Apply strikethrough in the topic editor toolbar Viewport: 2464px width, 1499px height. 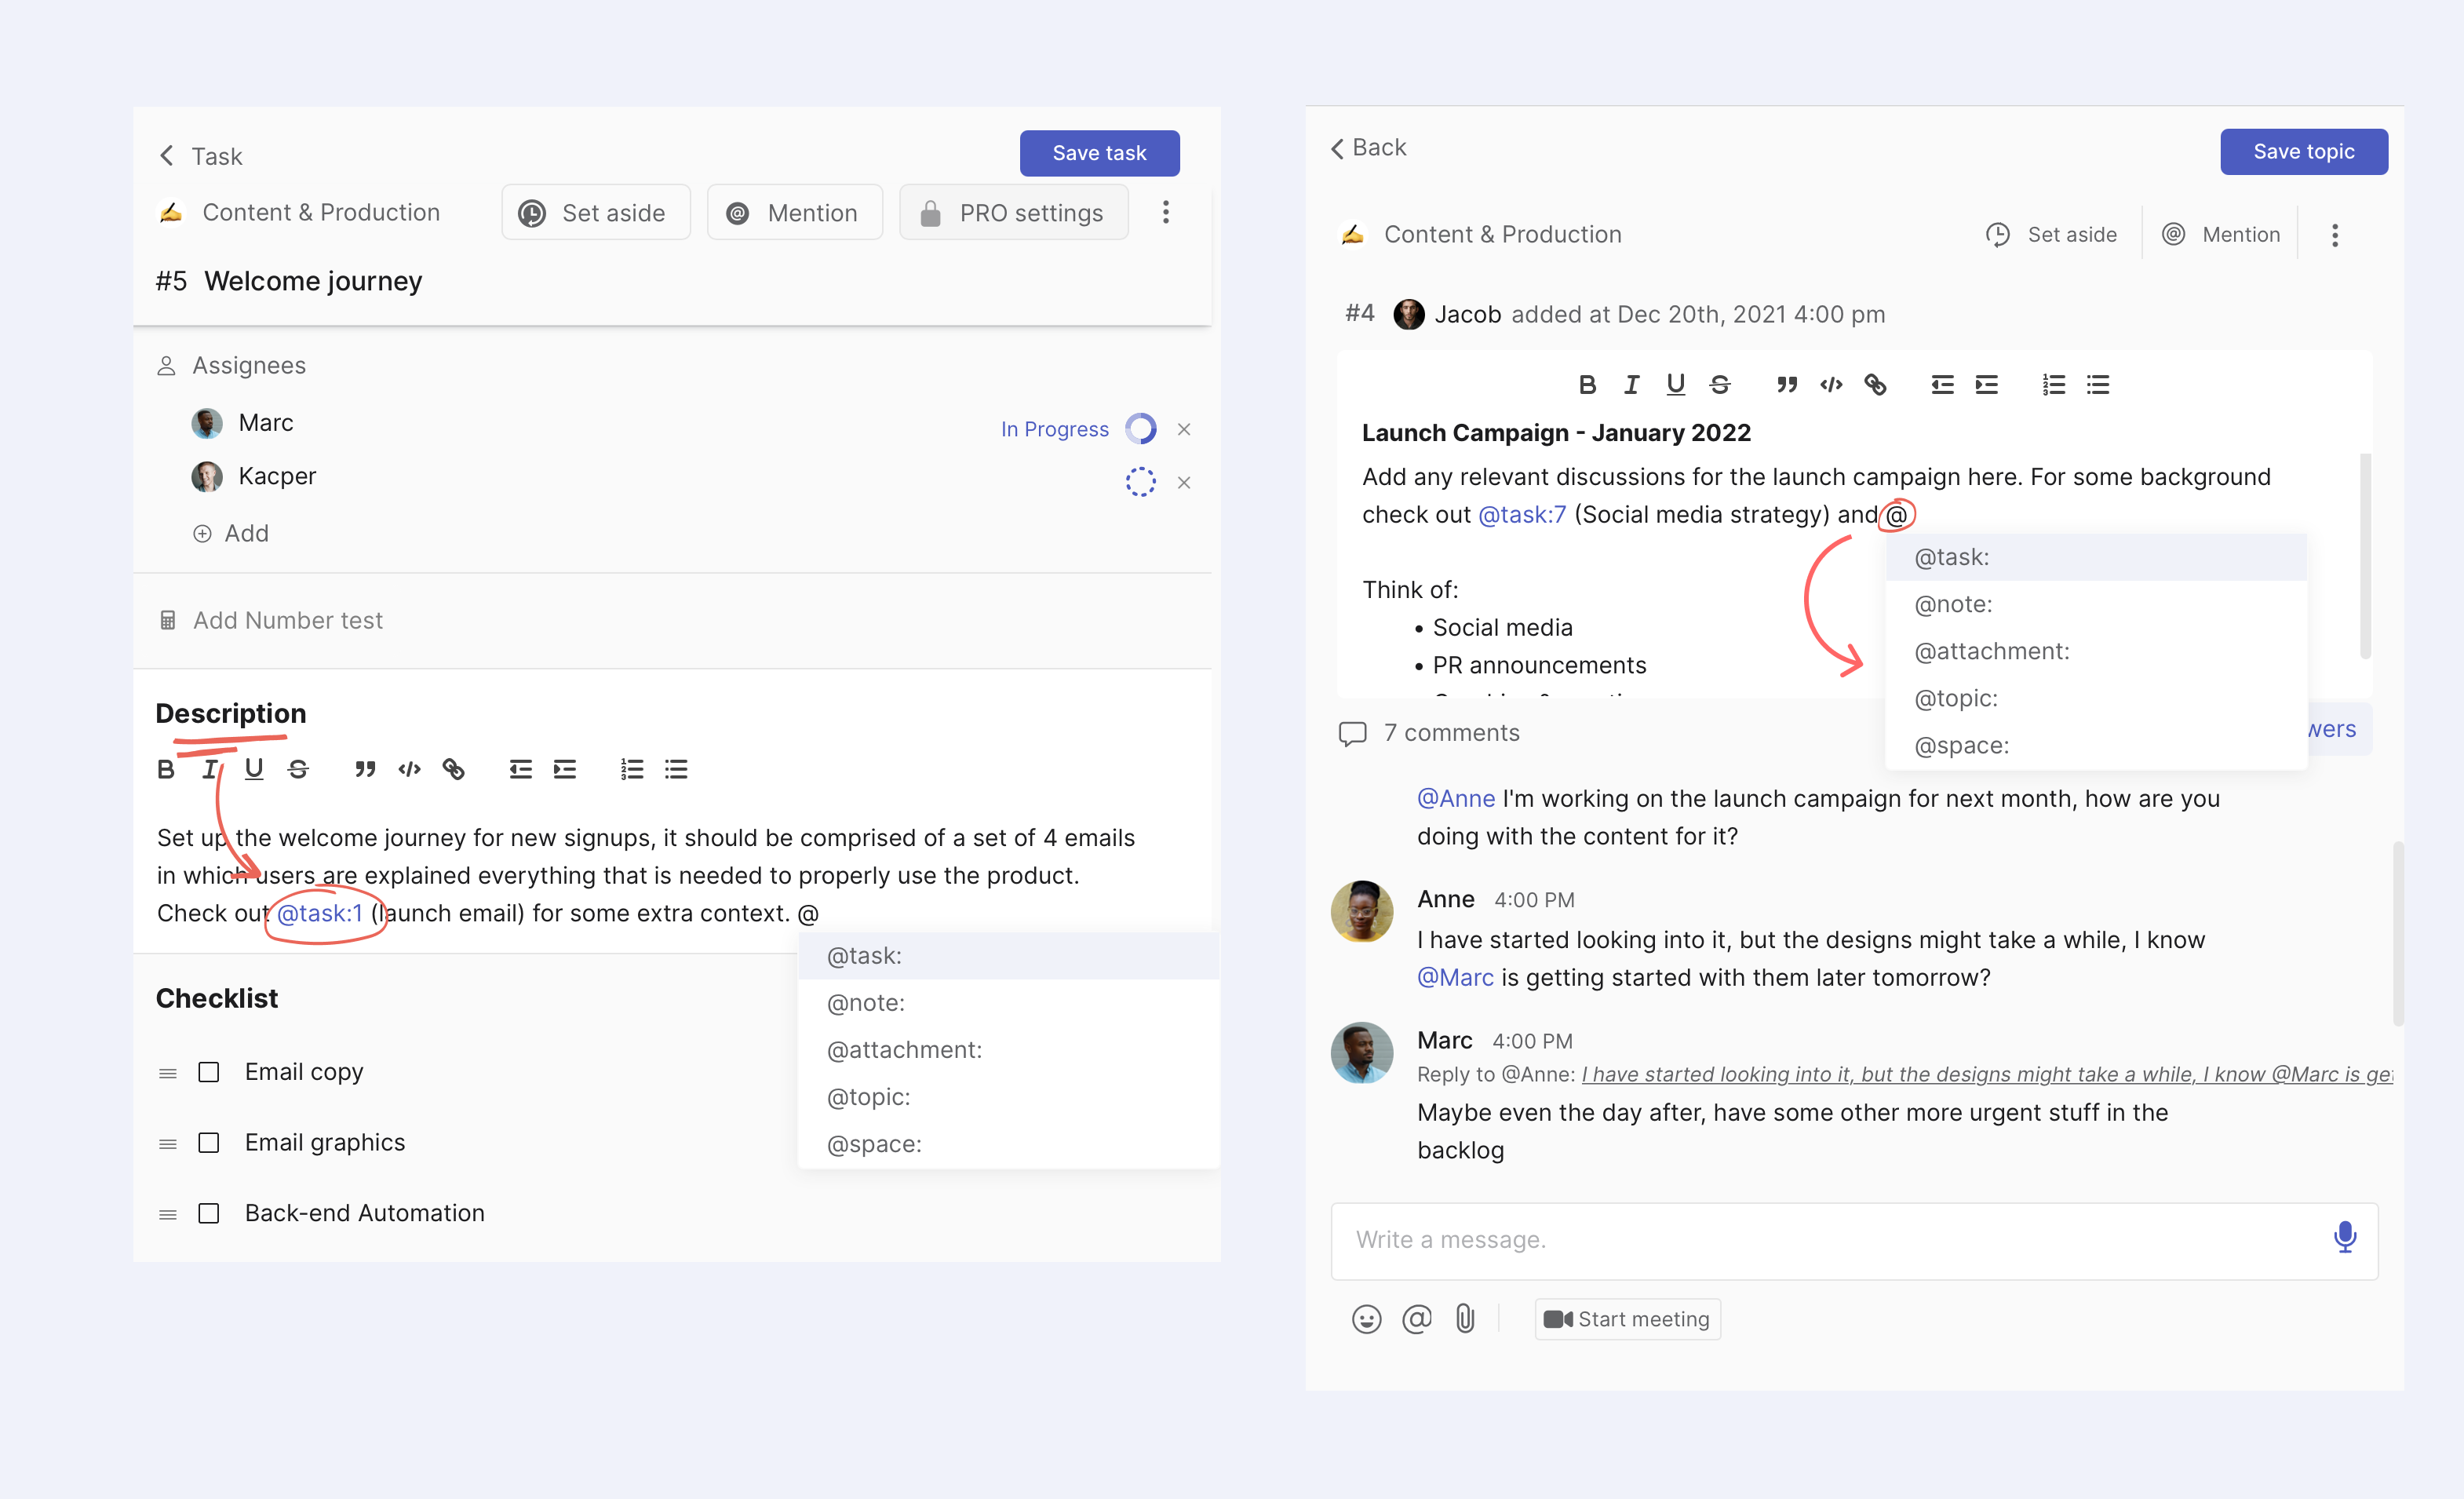[x=1720, y=385]
